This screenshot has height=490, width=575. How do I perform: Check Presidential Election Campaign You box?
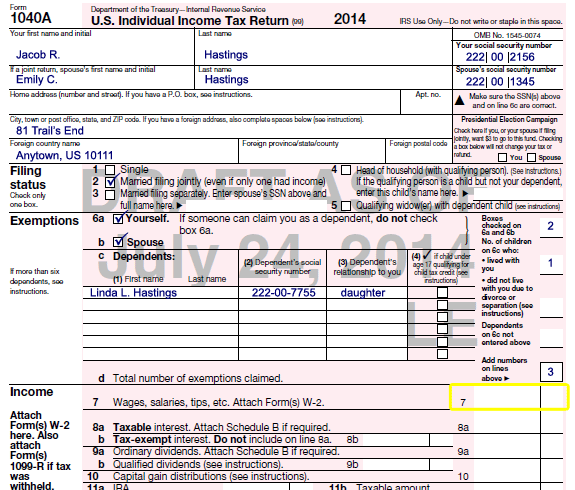tap(502, 157)
